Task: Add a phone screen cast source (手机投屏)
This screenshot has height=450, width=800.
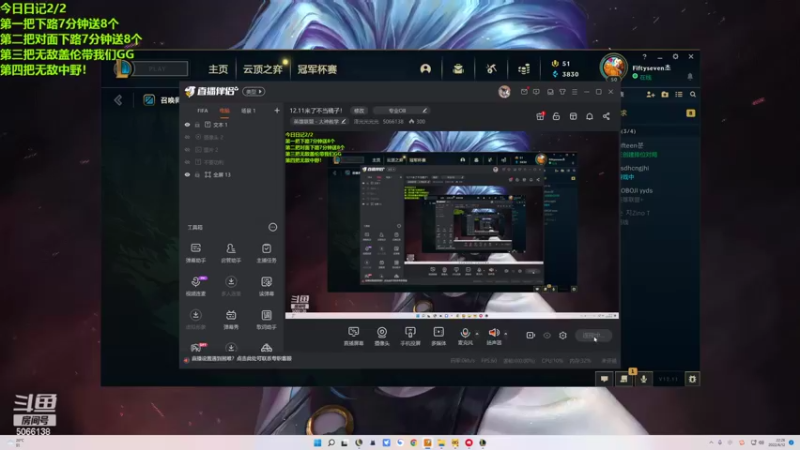Action: (x=410, y=336)
